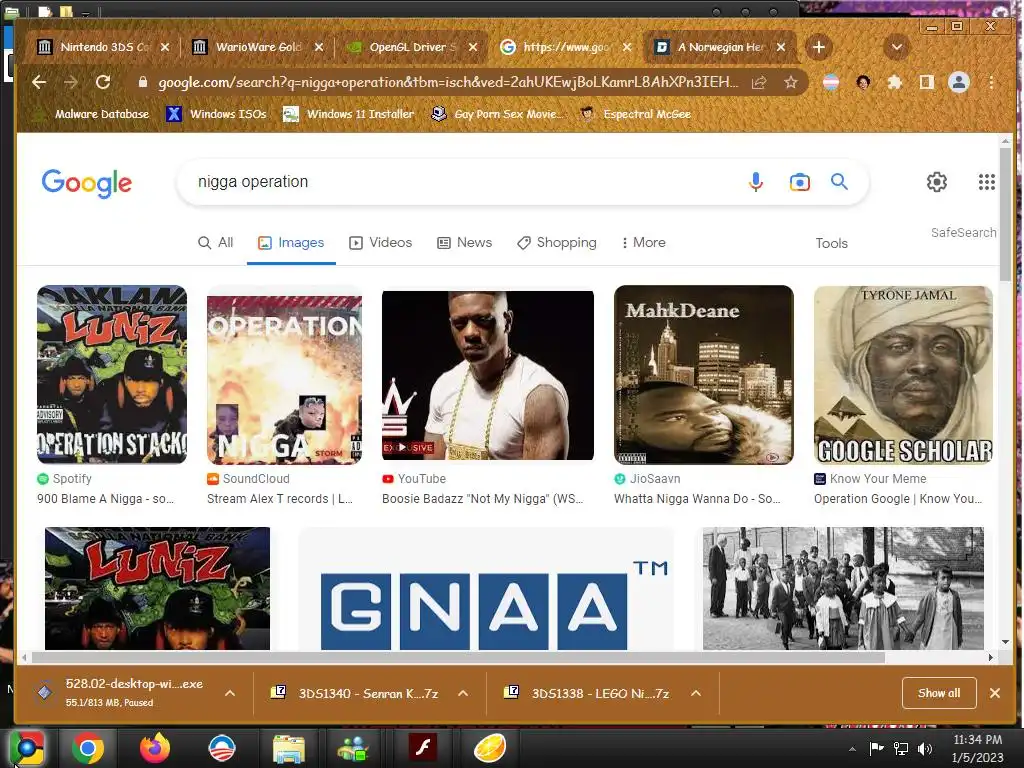Open File Explorer from the taskbar
The width and height of the screenshot is (1024, 768).
pyautogui.click(x=288, y=748)
